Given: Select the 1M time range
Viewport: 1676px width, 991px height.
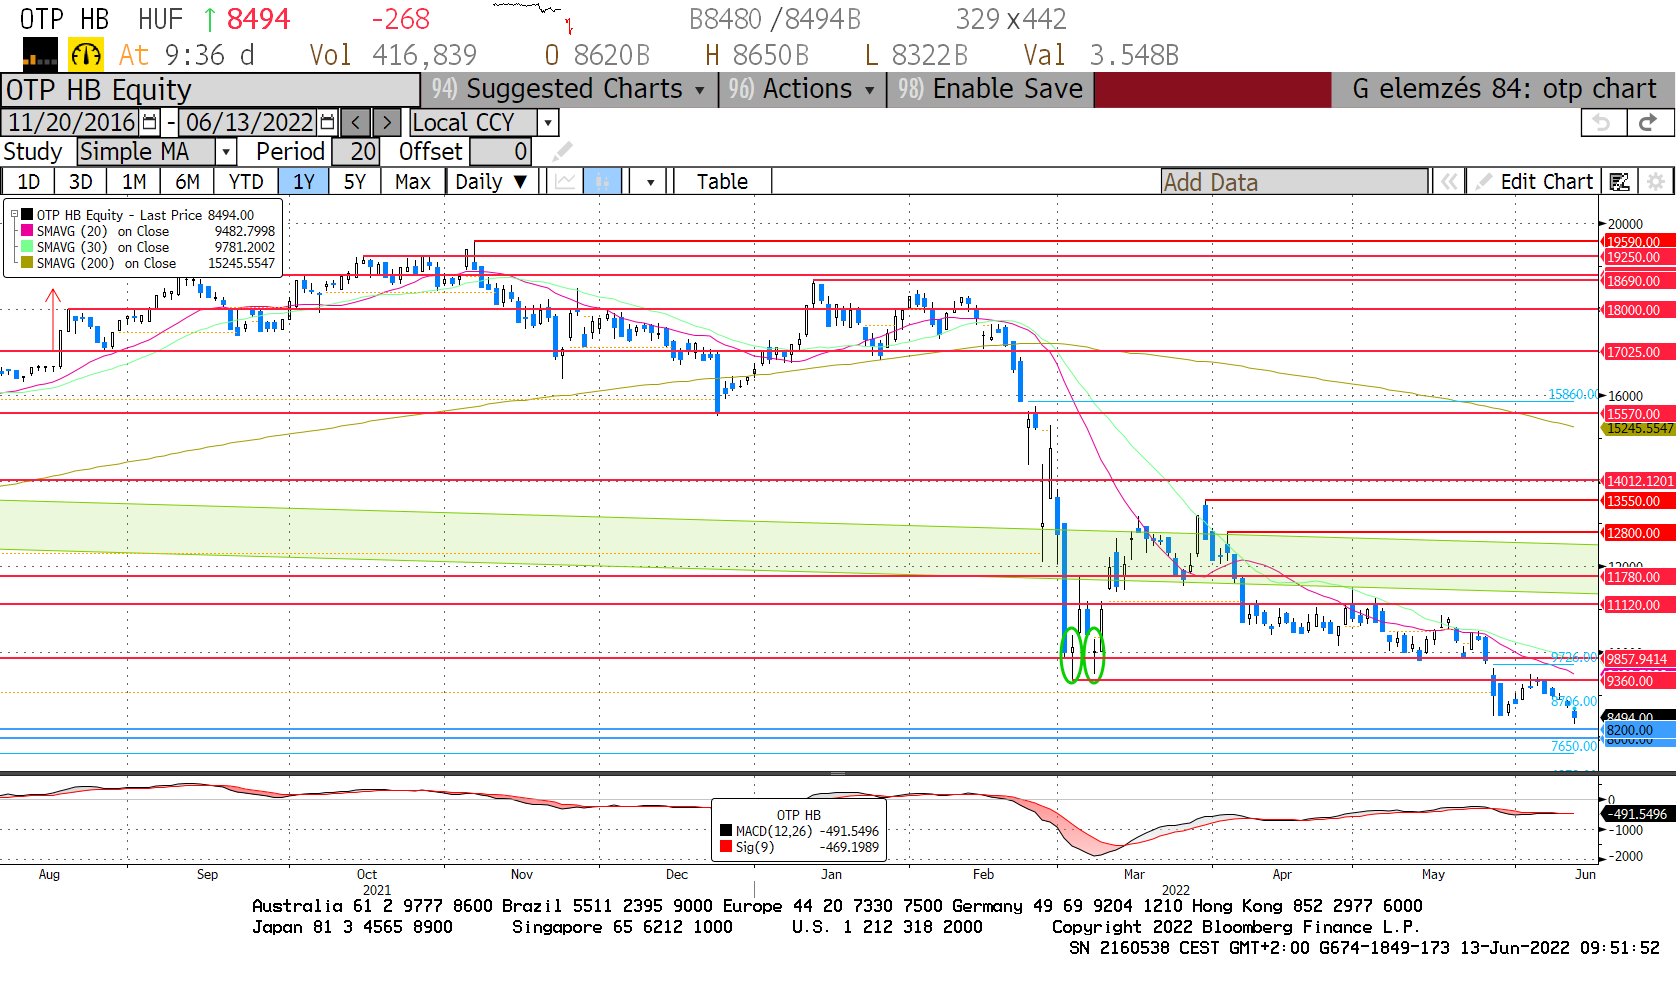Looking at the screenshot, I should [x=134, y=181].
